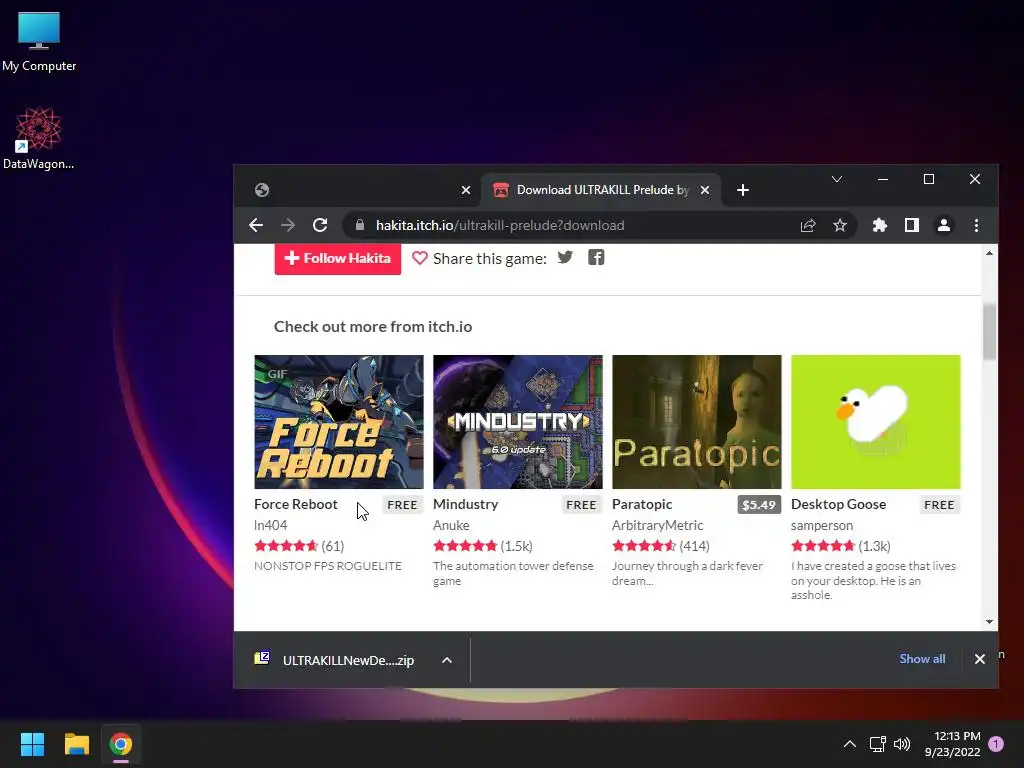Image resolution: width=1024 pixels, height=768 pixels.
Task: Open author samperson's page
Action: [x=822, y=525]
